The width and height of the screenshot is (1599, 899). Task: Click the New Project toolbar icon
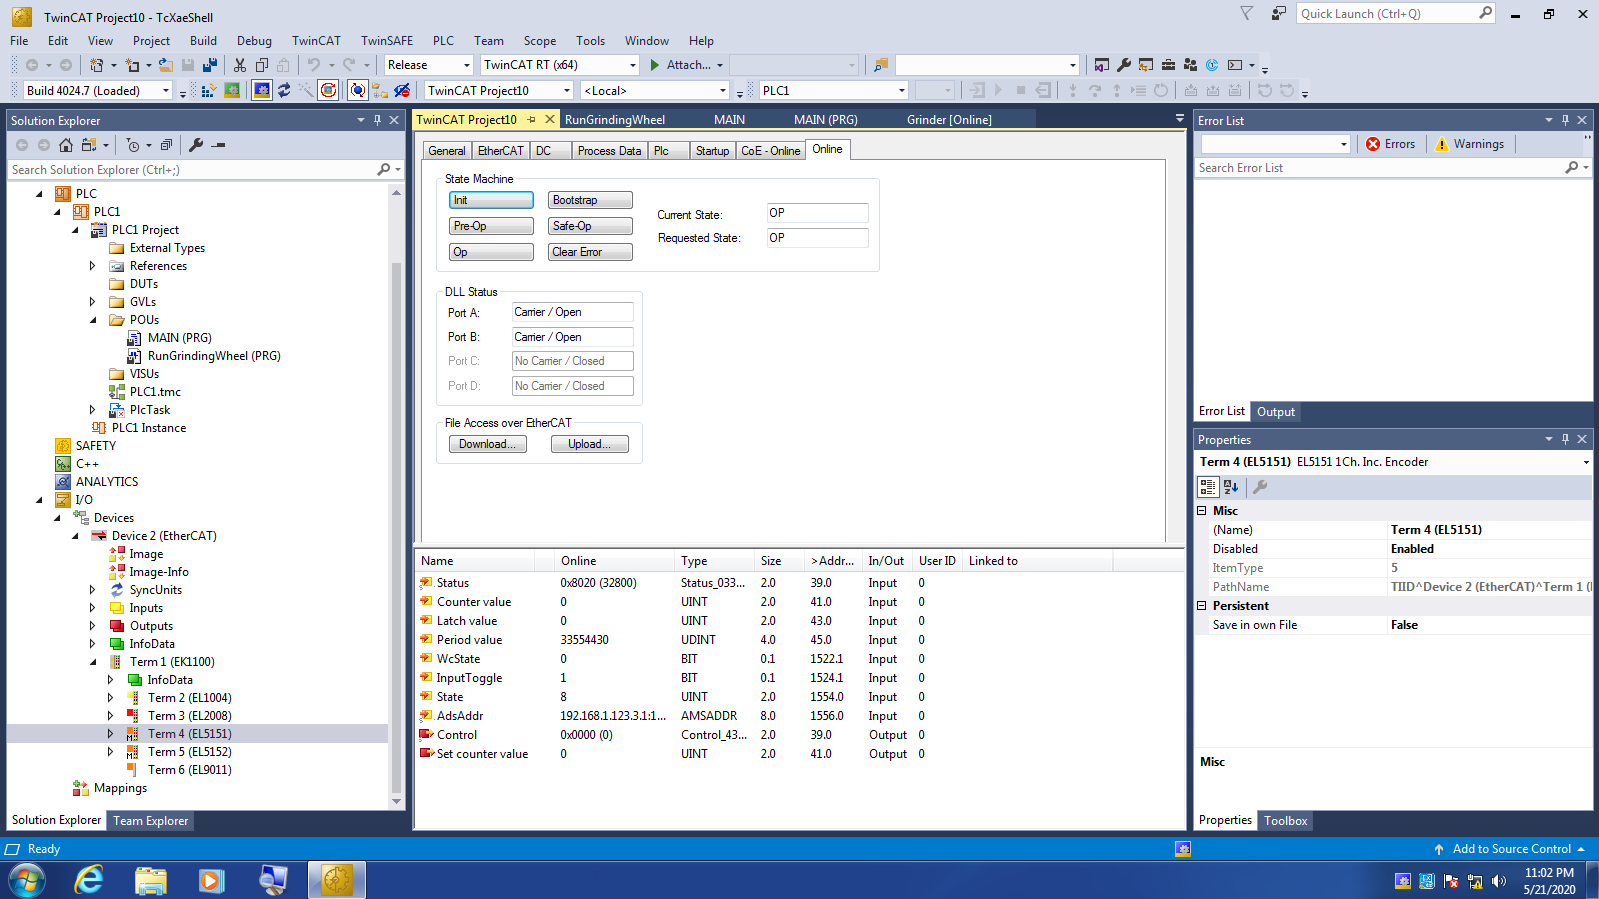click(96, 65)
